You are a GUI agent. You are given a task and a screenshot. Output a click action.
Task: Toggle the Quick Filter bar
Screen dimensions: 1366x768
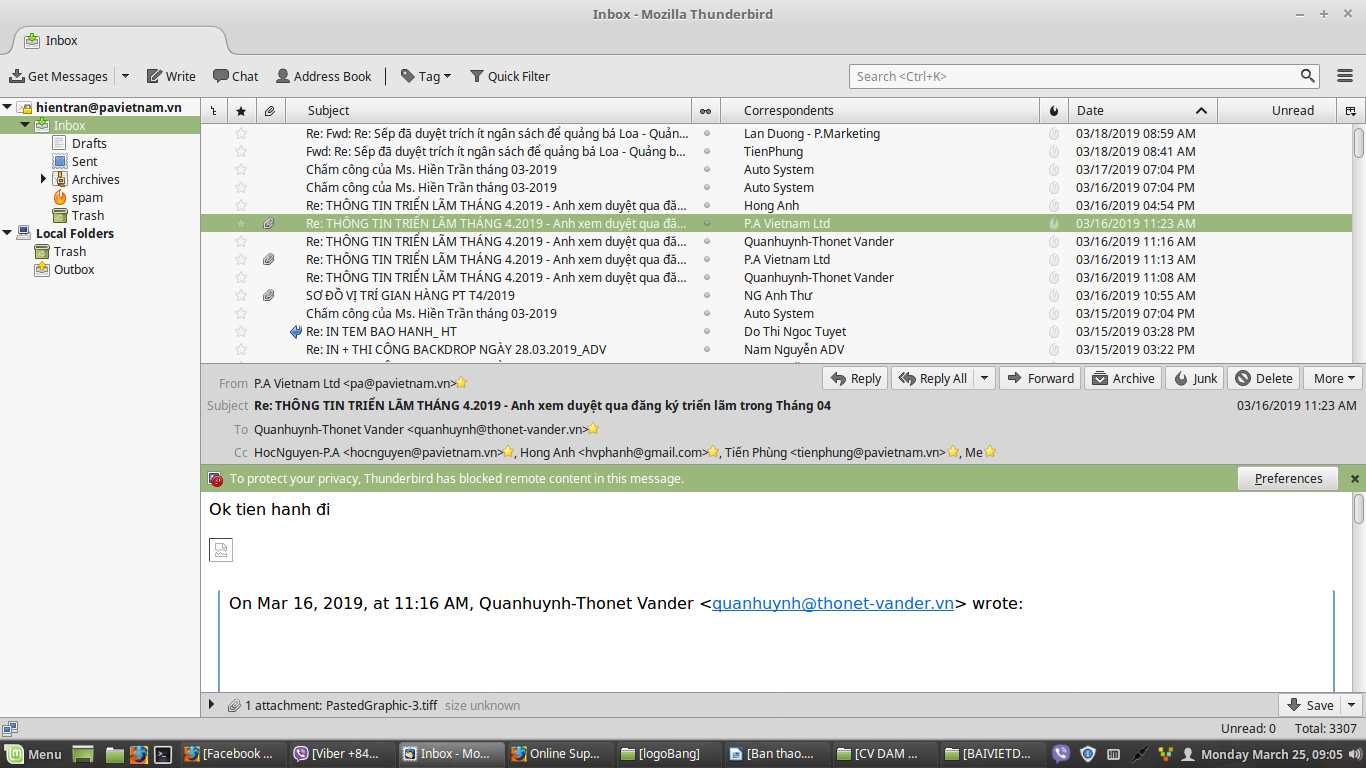point(510,76)
